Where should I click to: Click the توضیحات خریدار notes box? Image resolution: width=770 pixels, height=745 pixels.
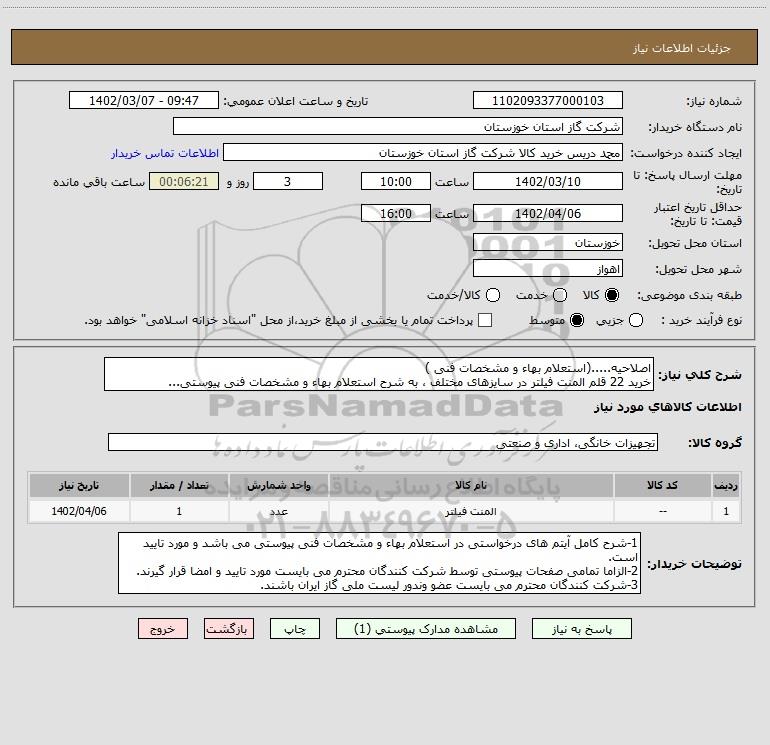(x=379, y=563)
